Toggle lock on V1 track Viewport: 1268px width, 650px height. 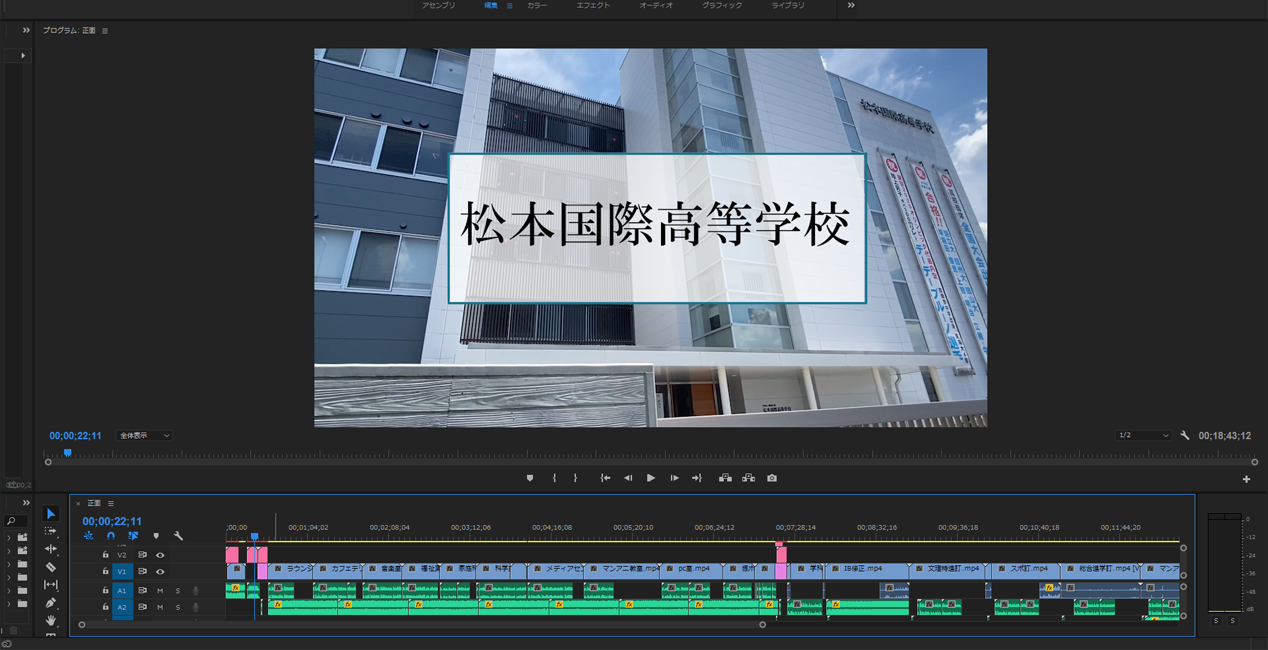(105, 572)
